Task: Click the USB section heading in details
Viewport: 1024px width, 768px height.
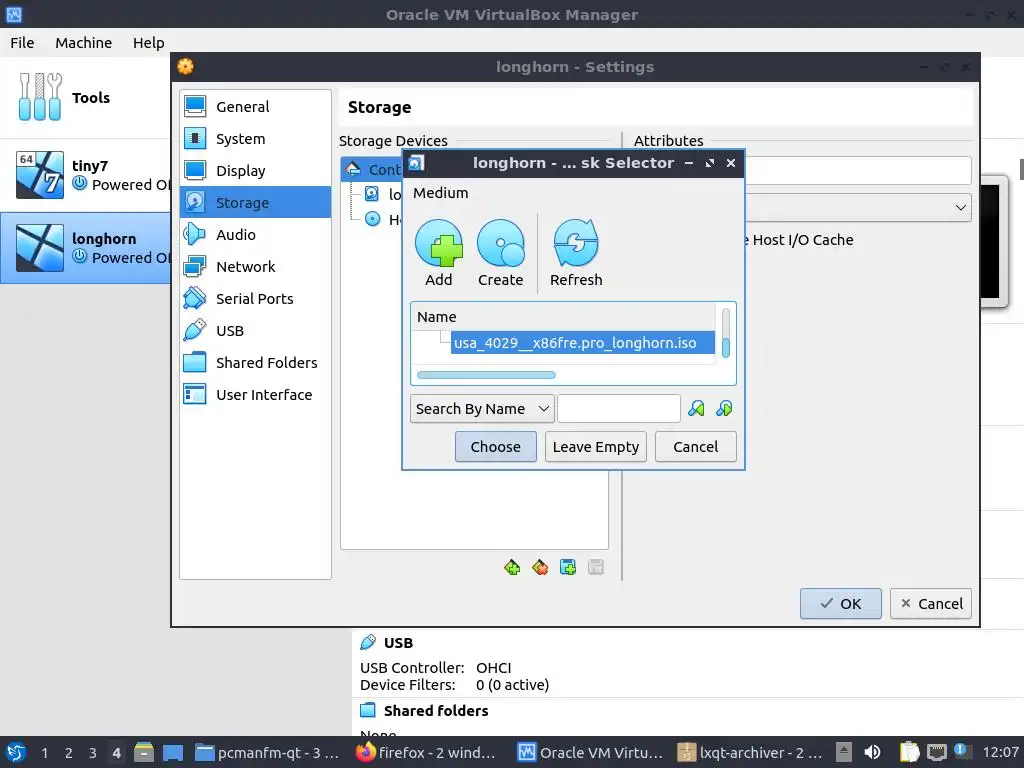Action: 398,643
